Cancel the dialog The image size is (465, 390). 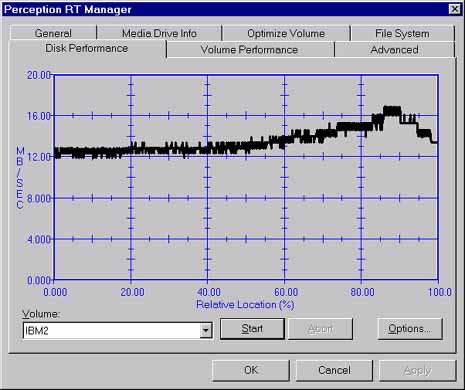click(x=334, y=370)
